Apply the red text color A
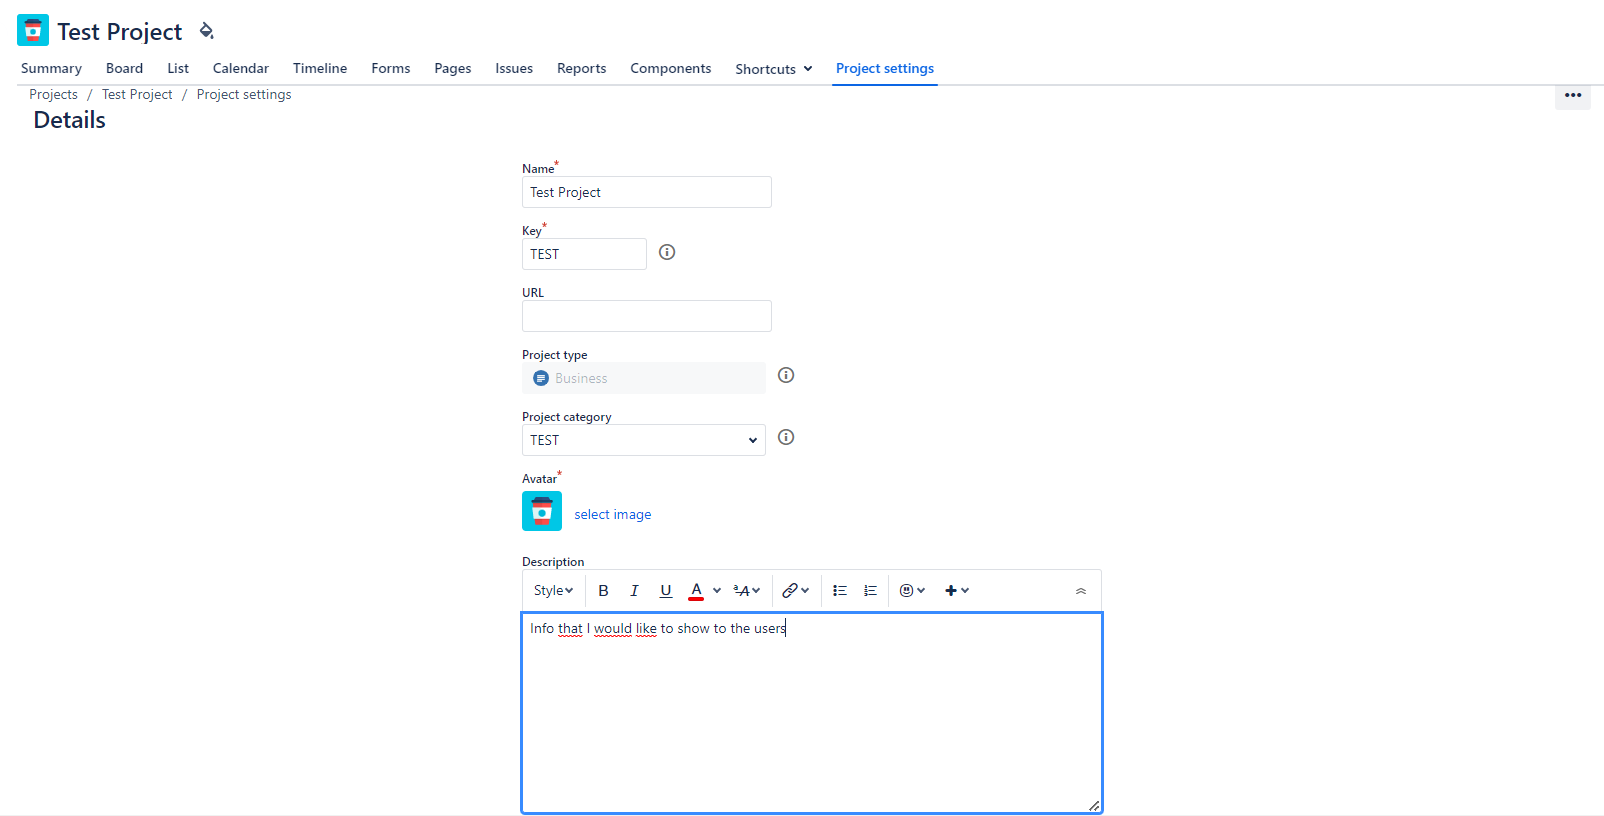 coord(696,591)
